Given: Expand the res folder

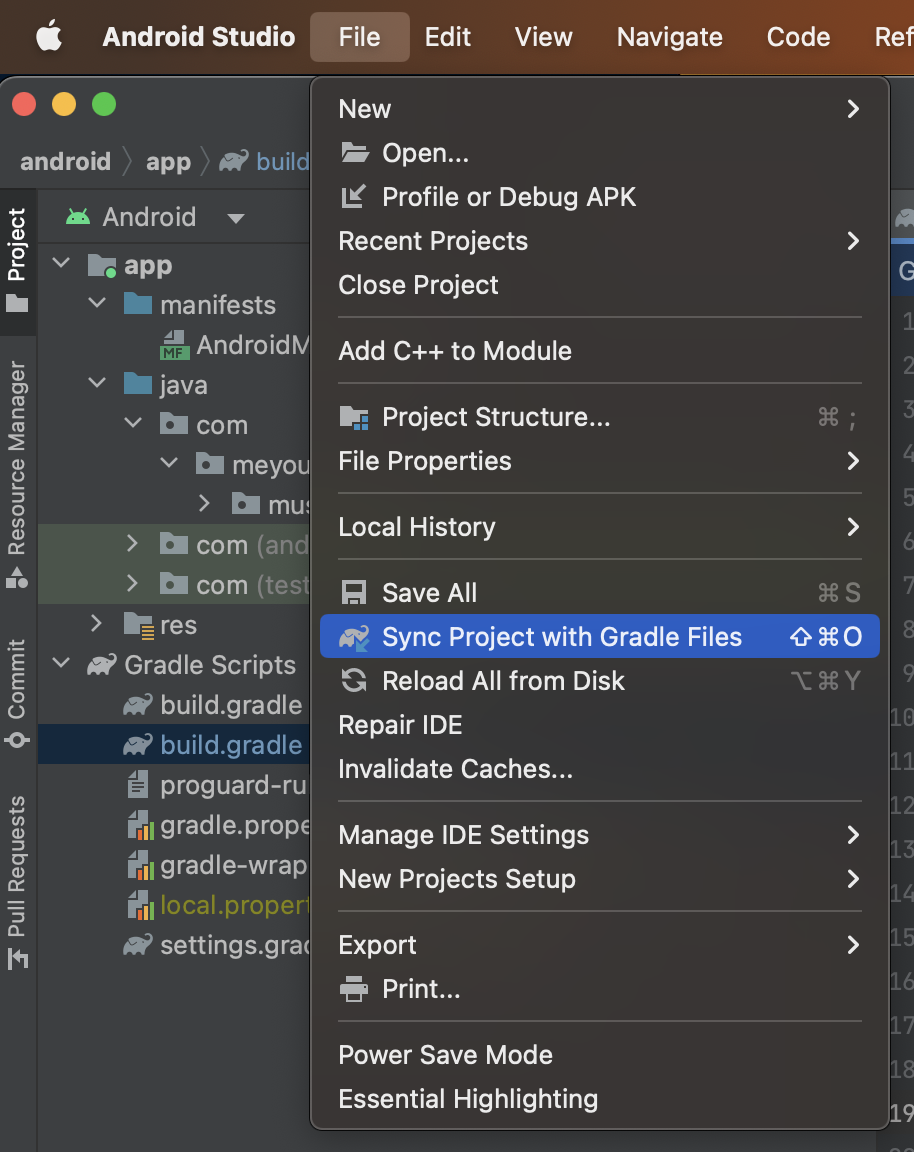Looking at the screenshot, I should point(96,625).
